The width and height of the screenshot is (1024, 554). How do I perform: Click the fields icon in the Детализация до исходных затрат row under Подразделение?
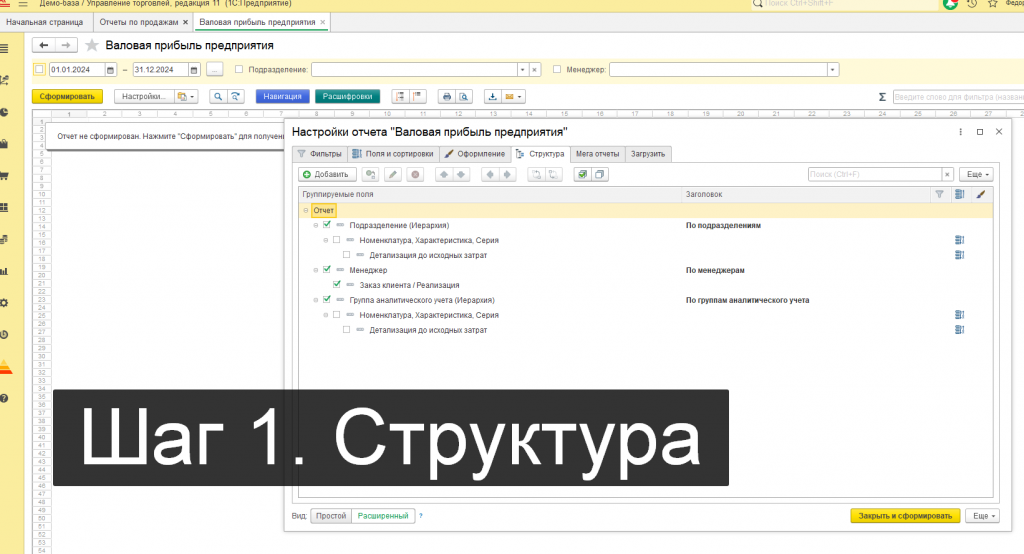coord(959,255)
